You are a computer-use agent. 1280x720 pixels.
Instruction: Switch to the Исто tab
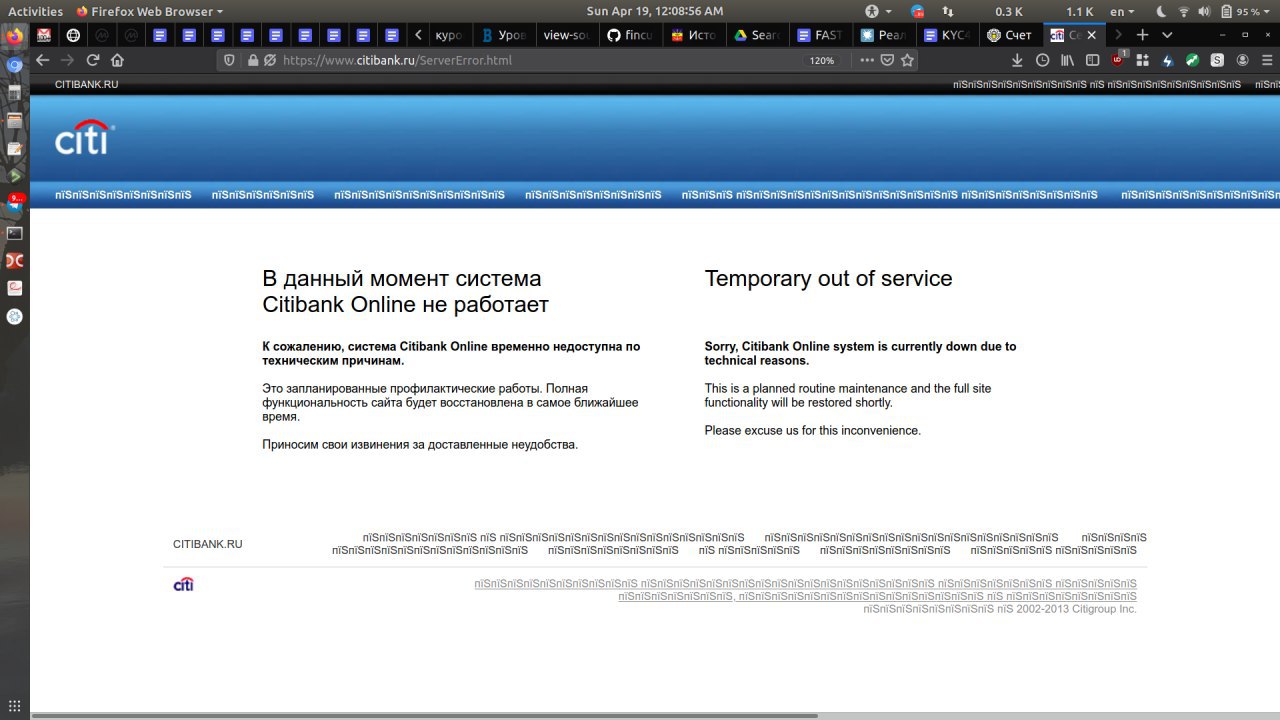click(x=693, y=34)
